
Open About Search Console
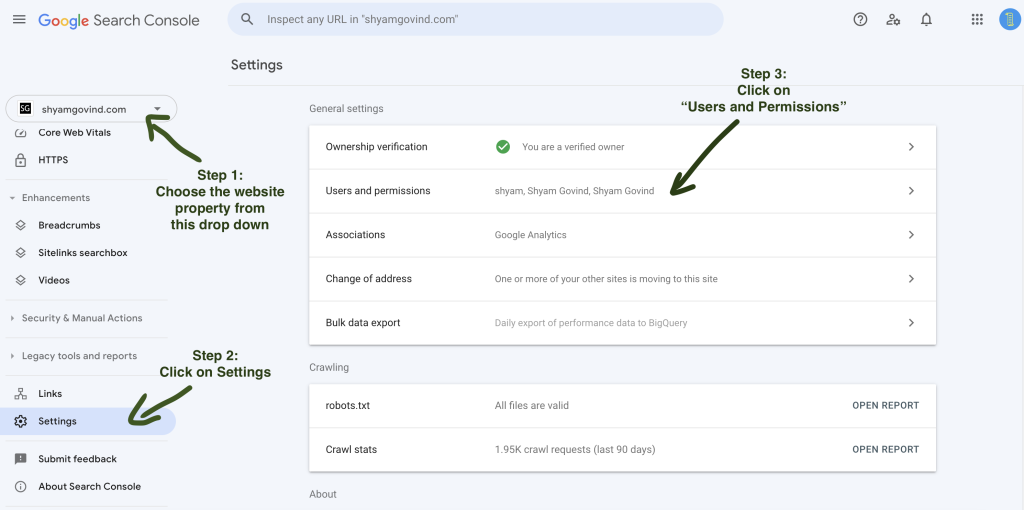(x=89, y=486)
